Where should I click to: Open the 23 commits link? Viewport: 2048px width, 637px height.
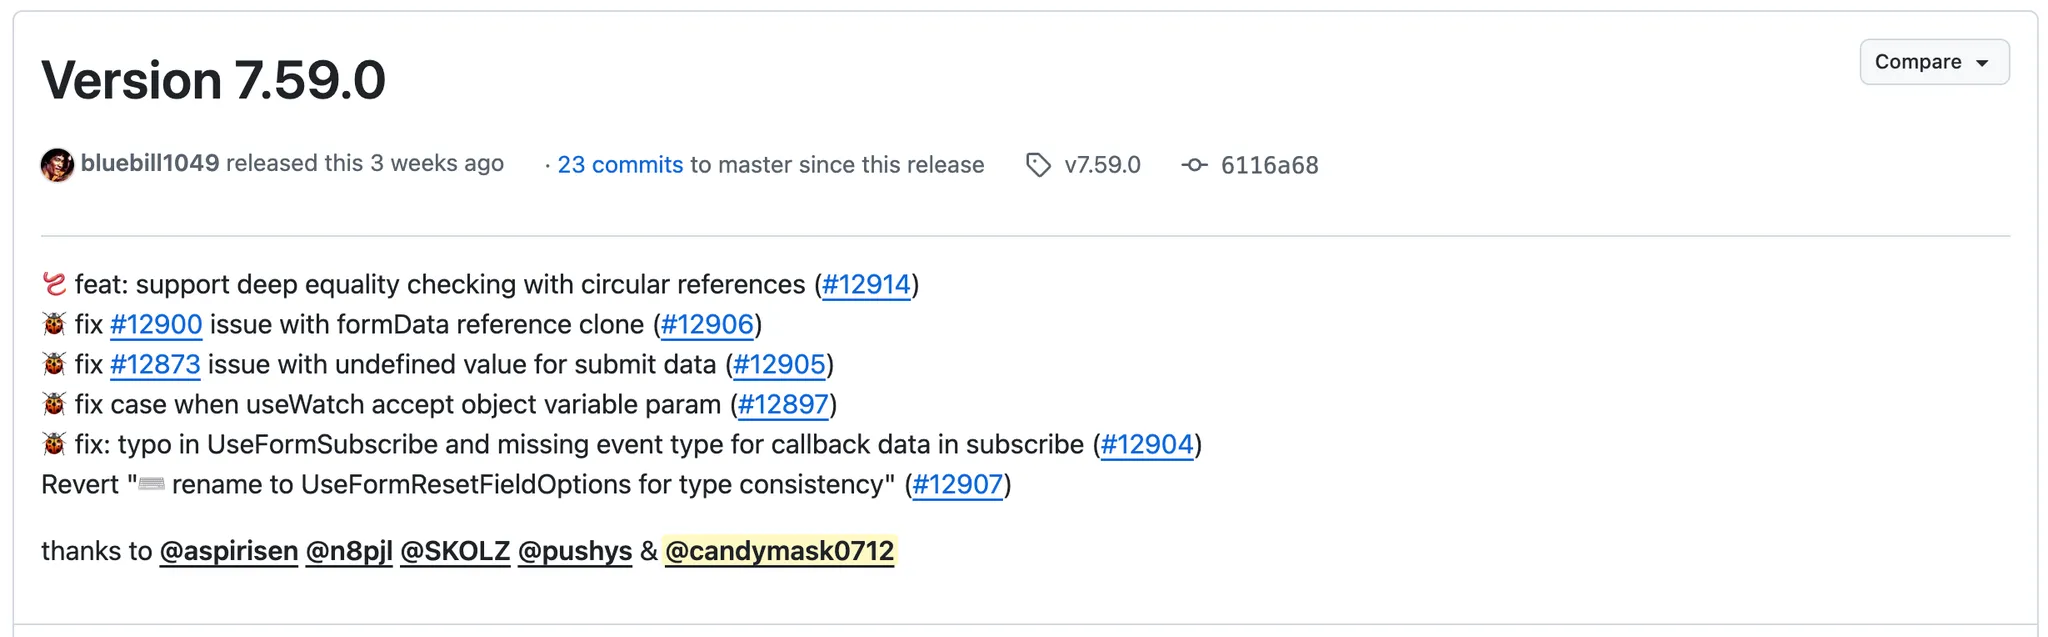620,165
